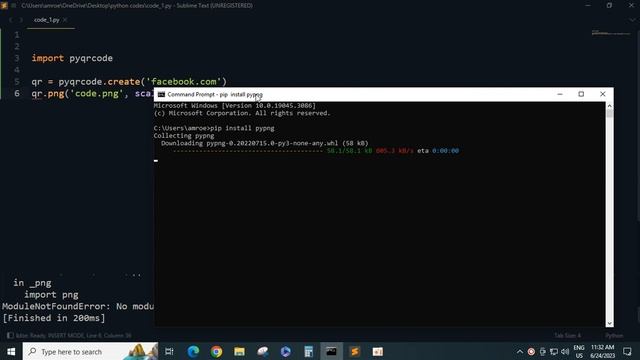
Task: Select the code_1.py tab in Sublime
Action: click(x=47, y=20)
